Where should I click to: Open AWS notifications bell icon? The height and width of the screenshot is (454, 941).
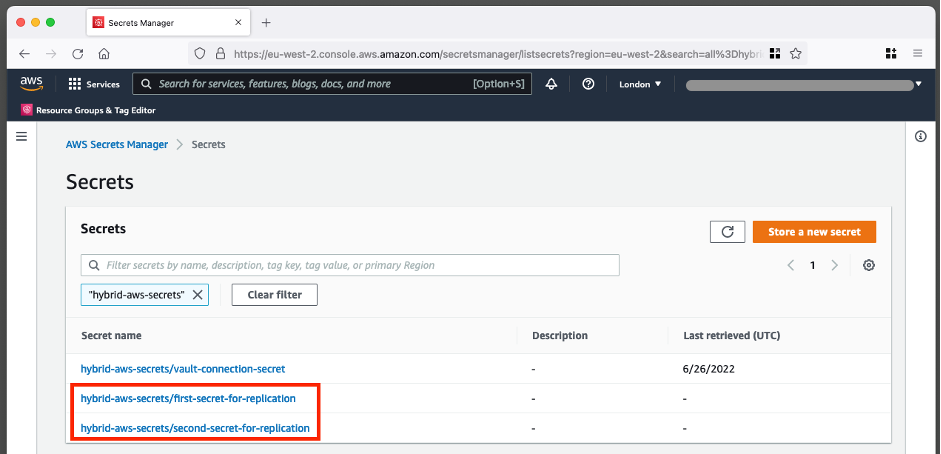pos(551,85)
